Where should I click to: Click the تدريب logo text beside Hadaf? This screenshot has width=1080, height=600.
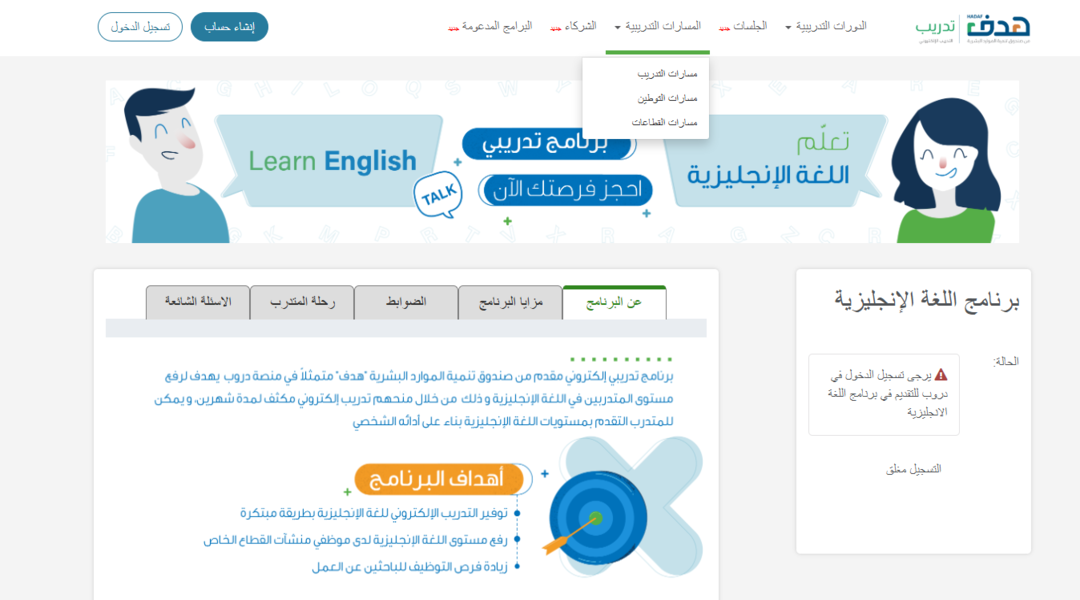pyautogui.click(x=935, y=28)
